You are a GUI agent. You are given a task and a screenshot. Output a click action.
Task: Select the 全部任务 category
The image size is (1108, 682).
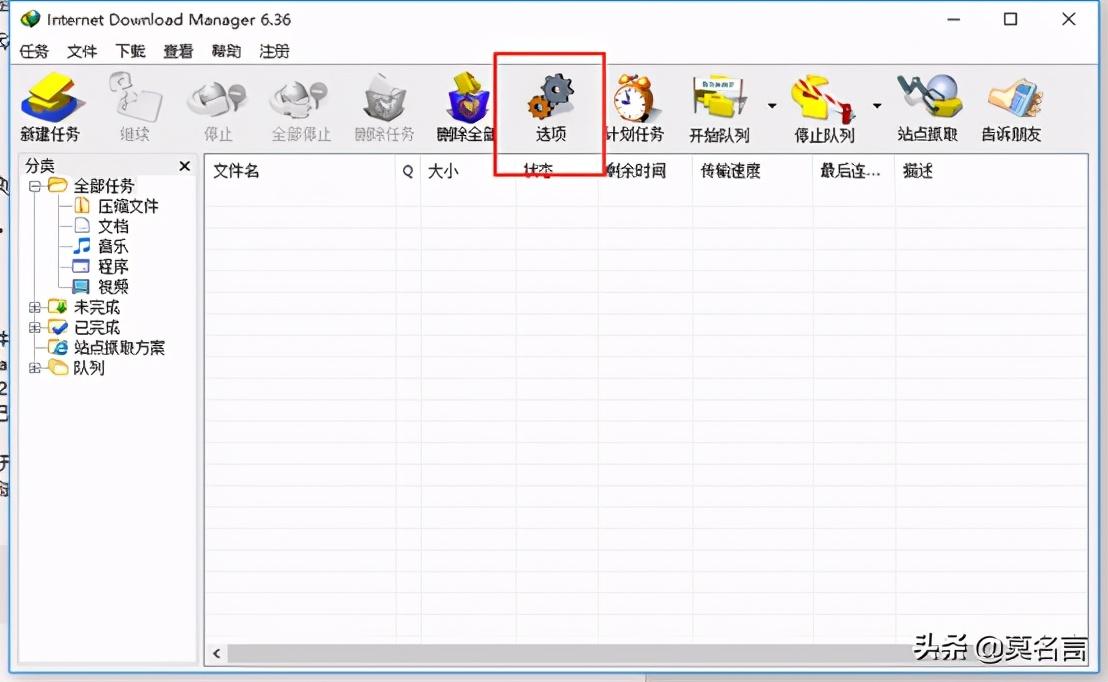[103, 186]
